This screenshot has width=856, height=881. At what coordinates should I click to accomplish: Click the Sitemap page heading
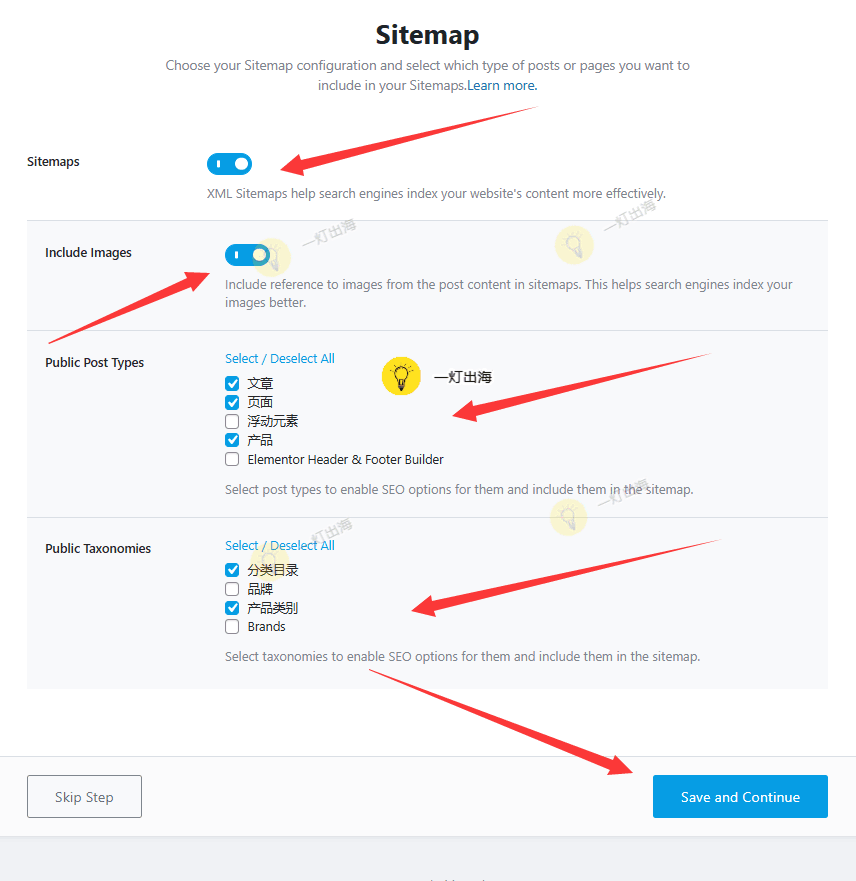coord(427,35)
